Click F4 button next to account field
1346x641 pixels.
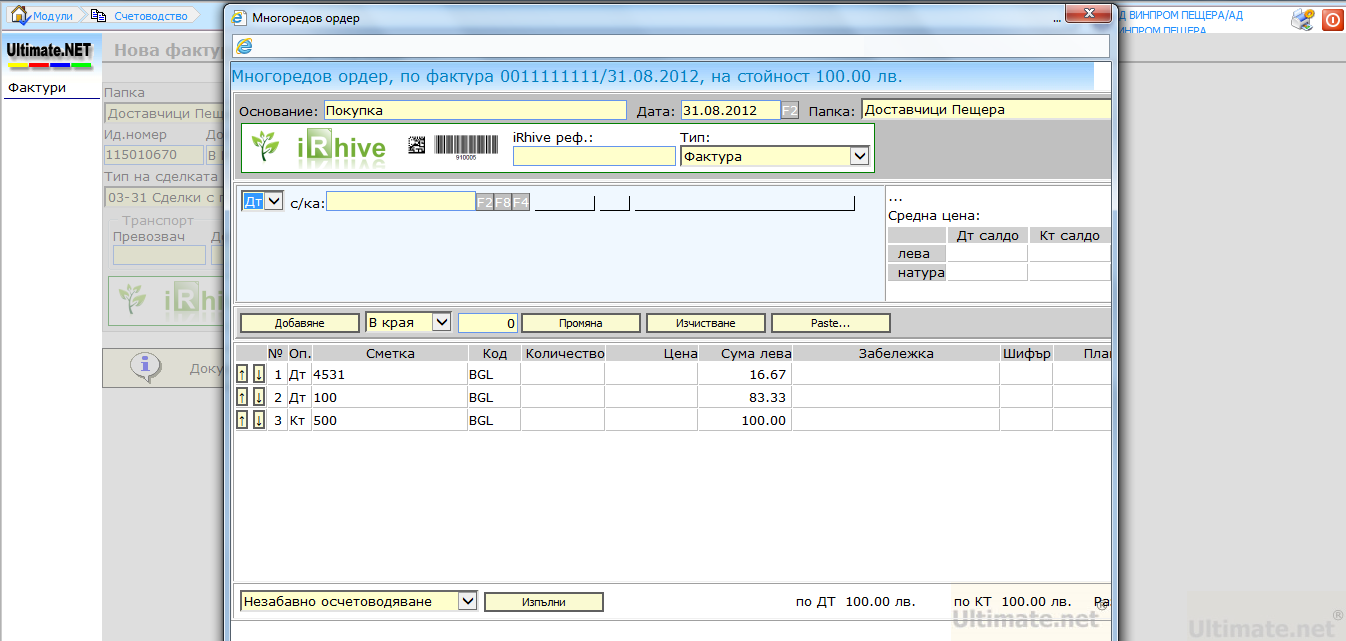(x=521, y=202)
